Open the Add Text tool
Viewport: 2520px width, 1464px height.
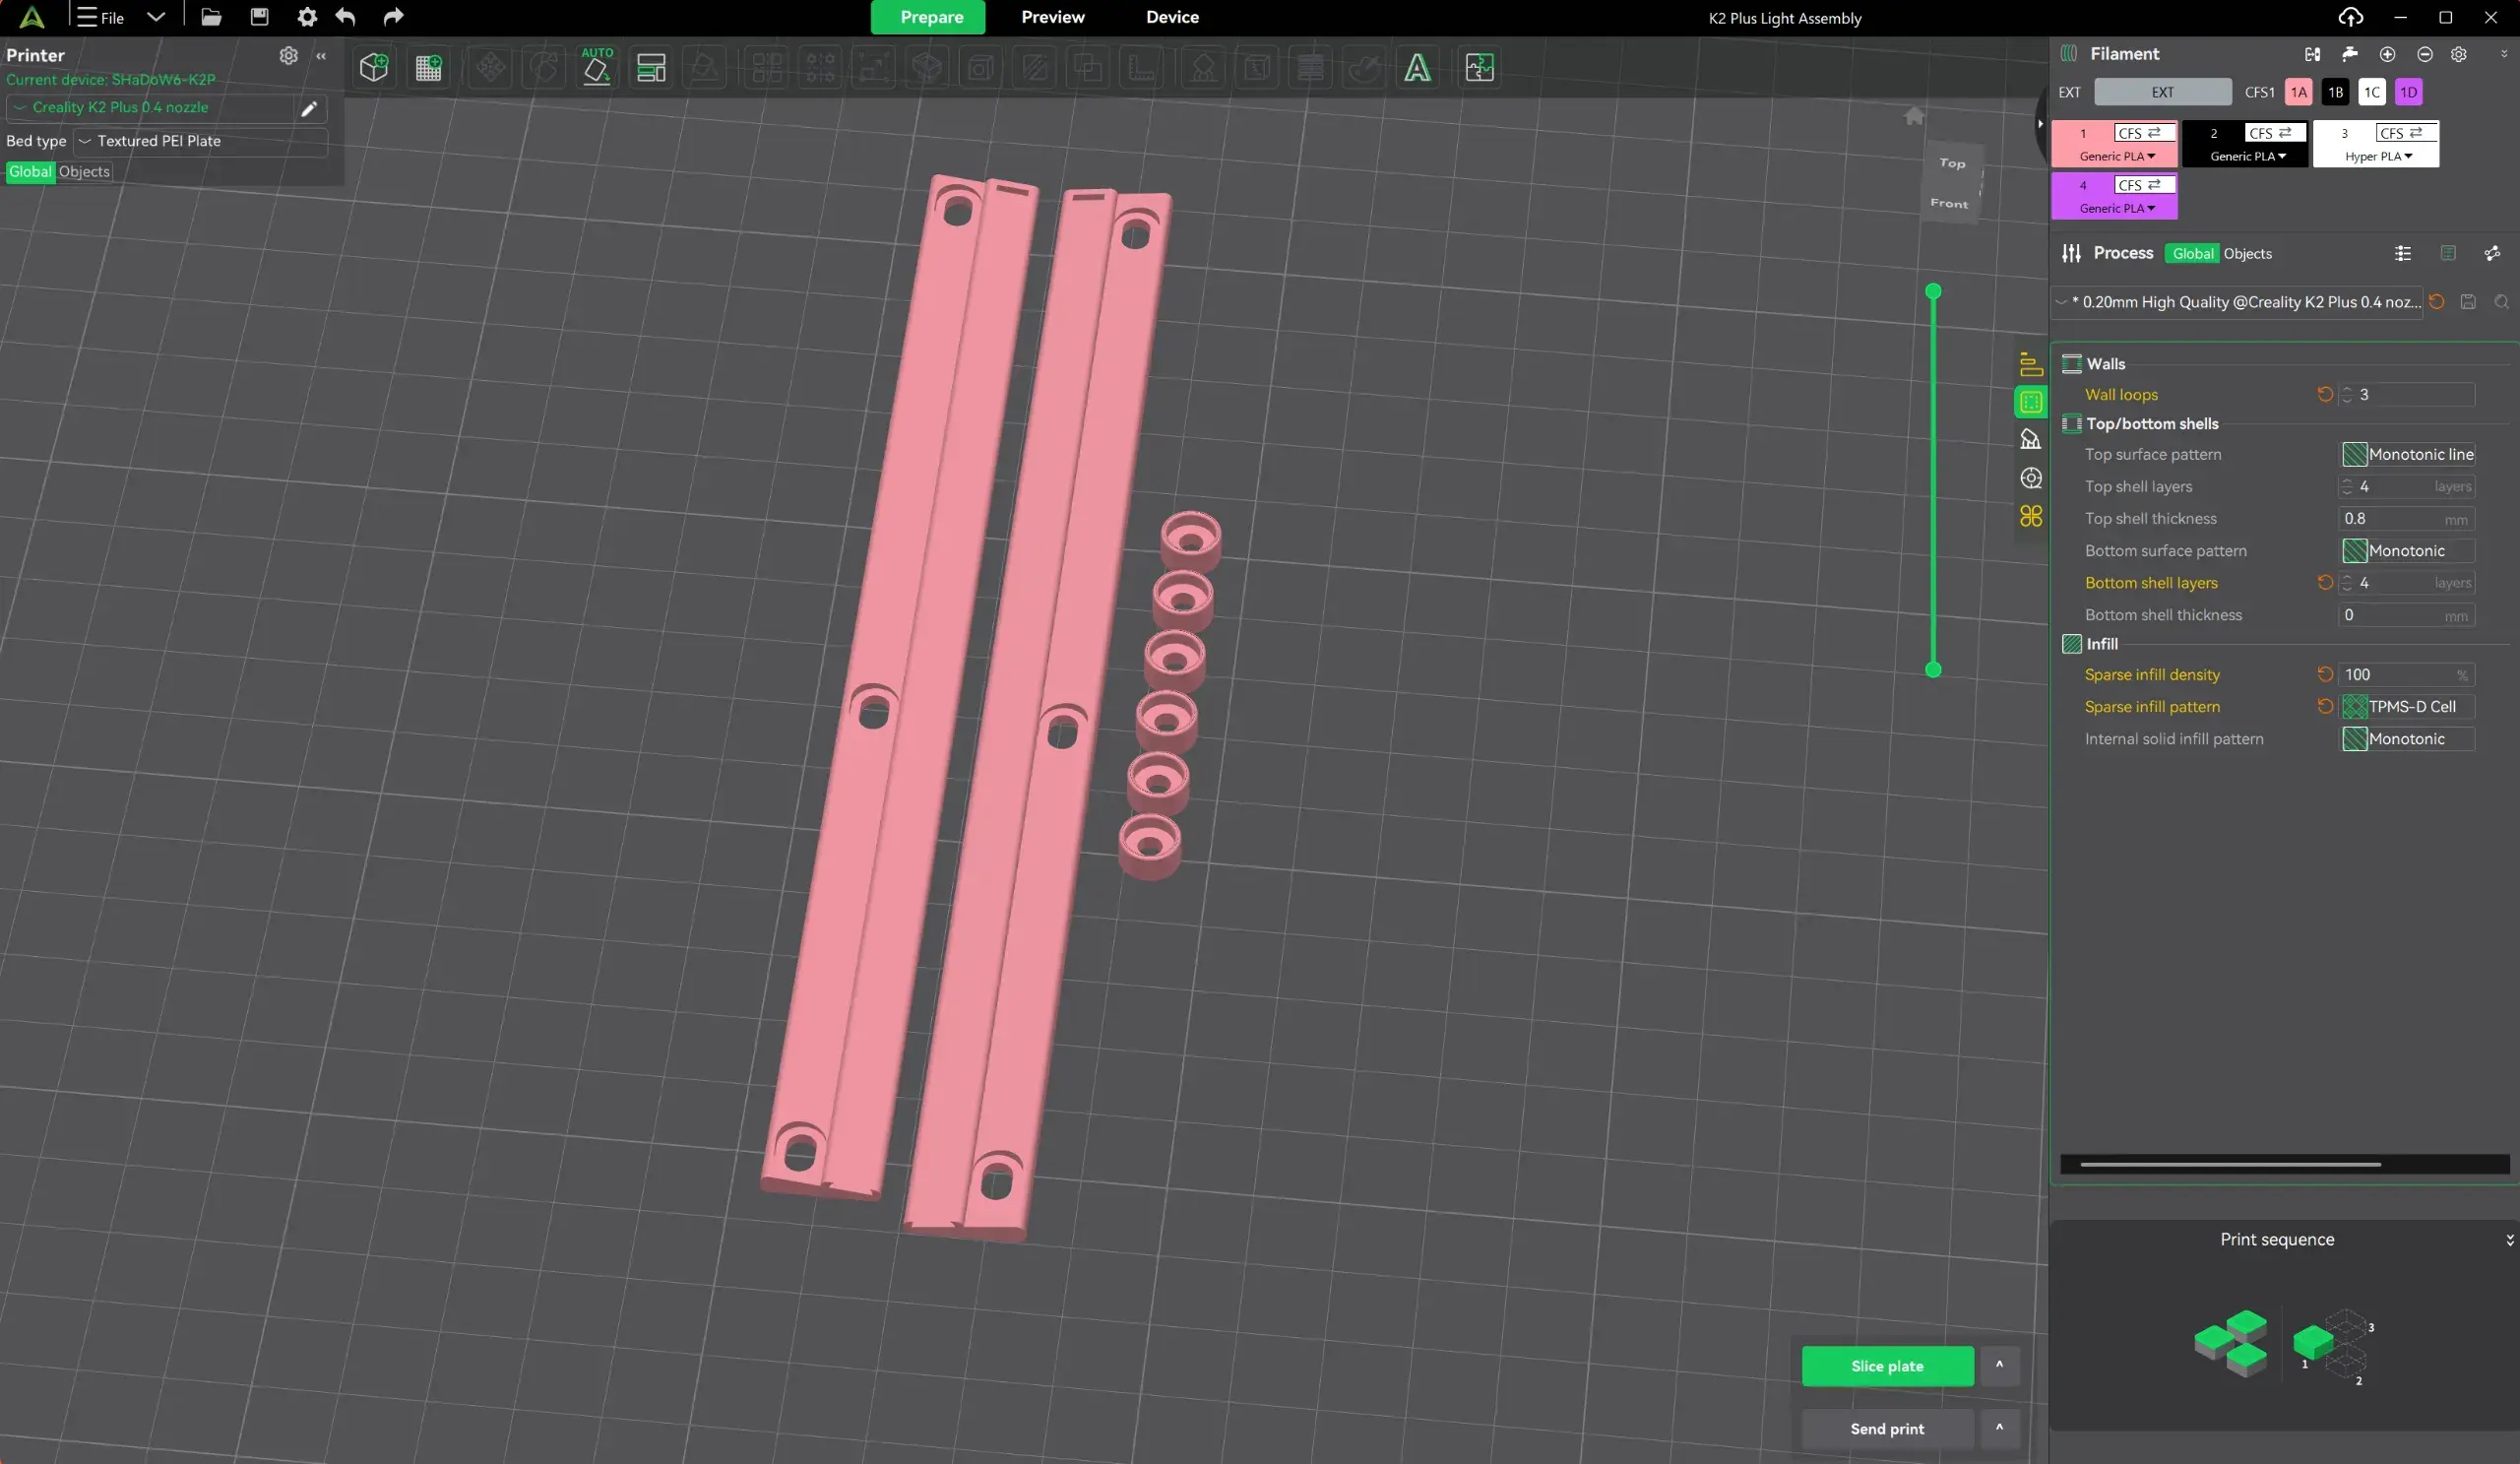click(x=1418, y=67)
